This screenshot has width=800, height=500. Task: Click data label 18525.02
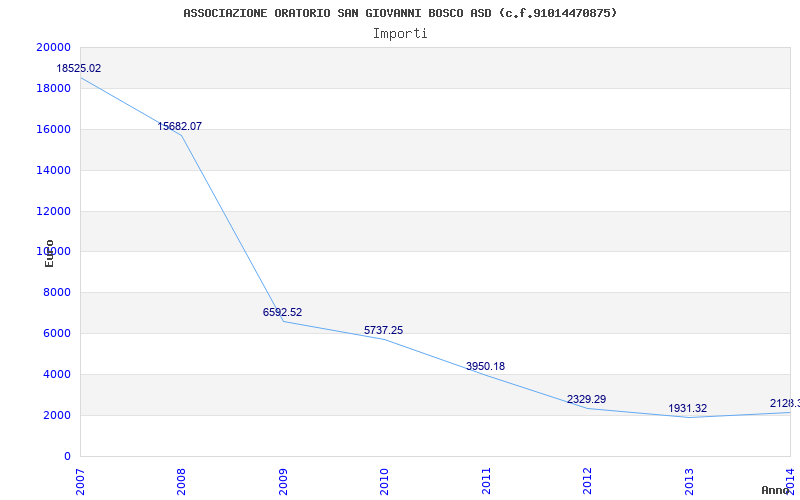(x=79, y=68)
